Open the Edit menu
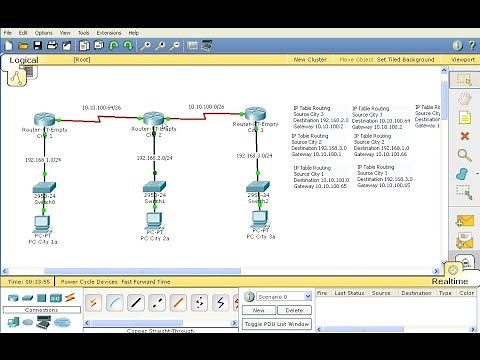Image resolution: width=480 pixels, height=360 pixels. pos(23,33)
